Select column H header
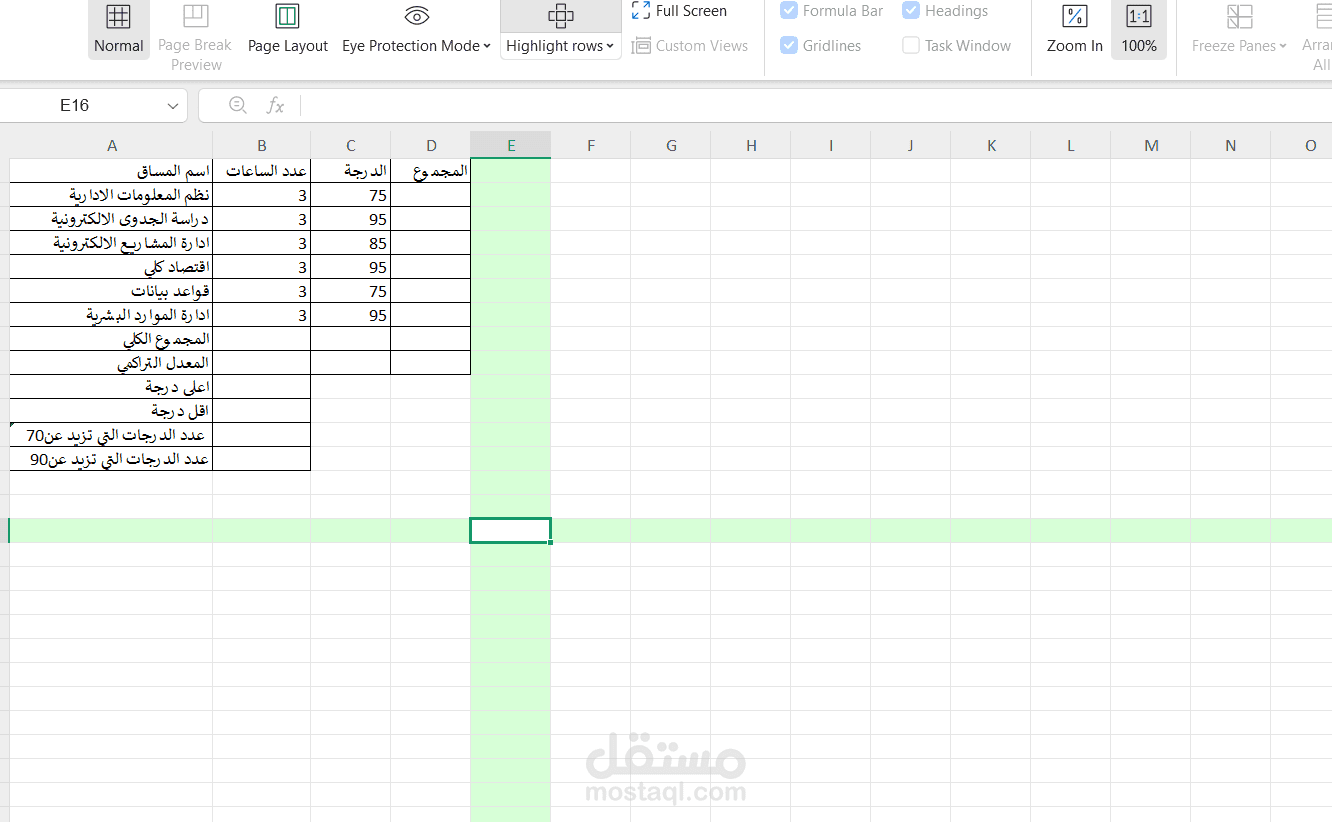The height and width of the screenshot is (822, 1332). (x=751, y=145)
